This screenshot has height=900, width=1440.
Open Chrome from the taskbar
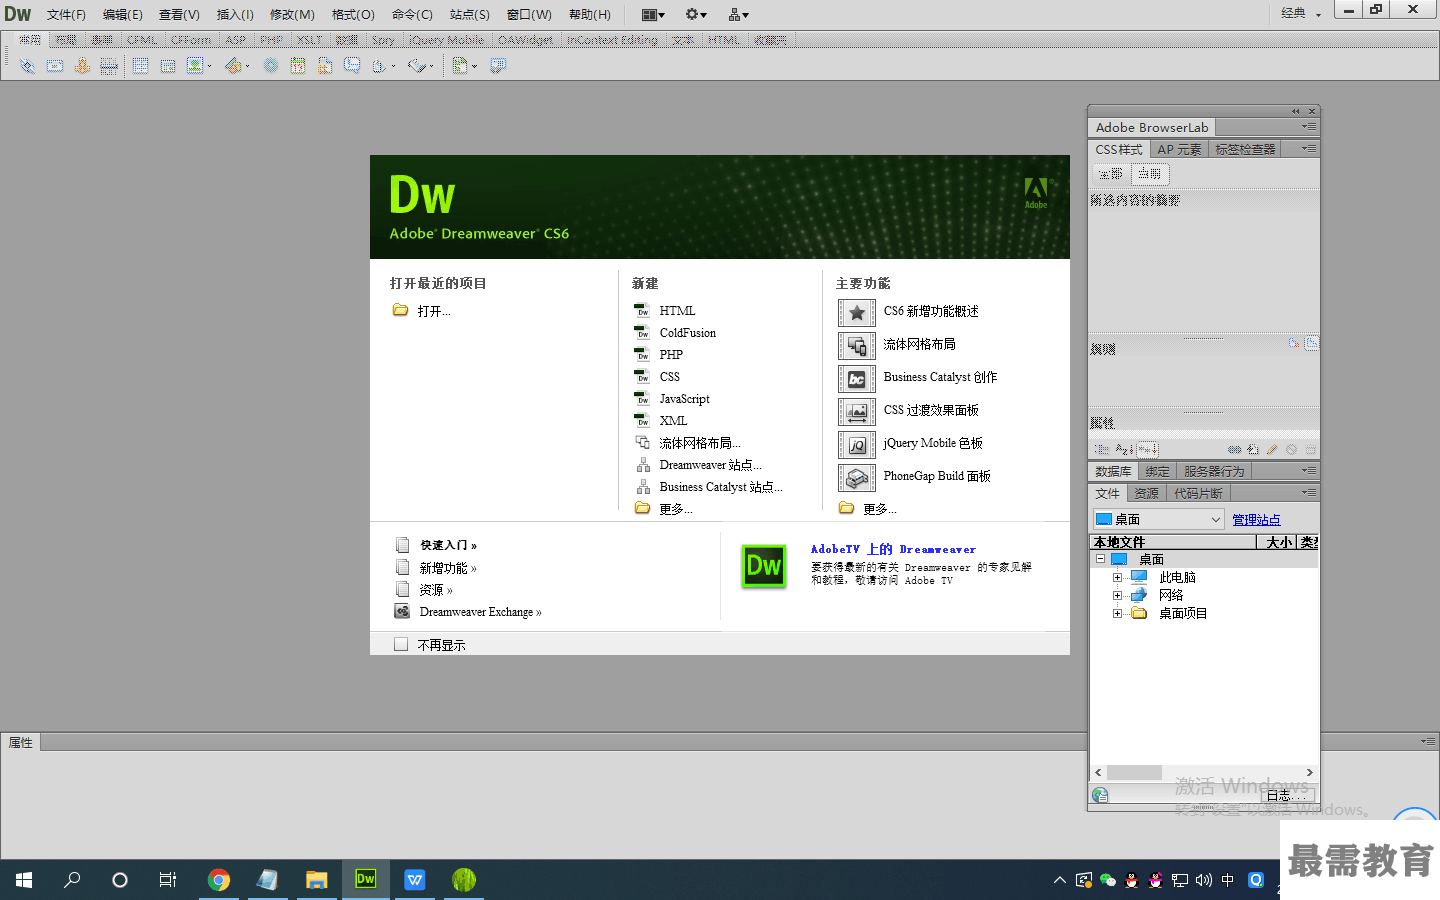coord(219,880)
